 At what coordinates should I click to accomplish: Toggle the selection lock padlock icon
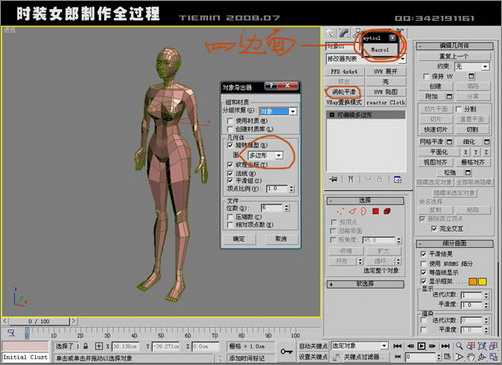86,346
